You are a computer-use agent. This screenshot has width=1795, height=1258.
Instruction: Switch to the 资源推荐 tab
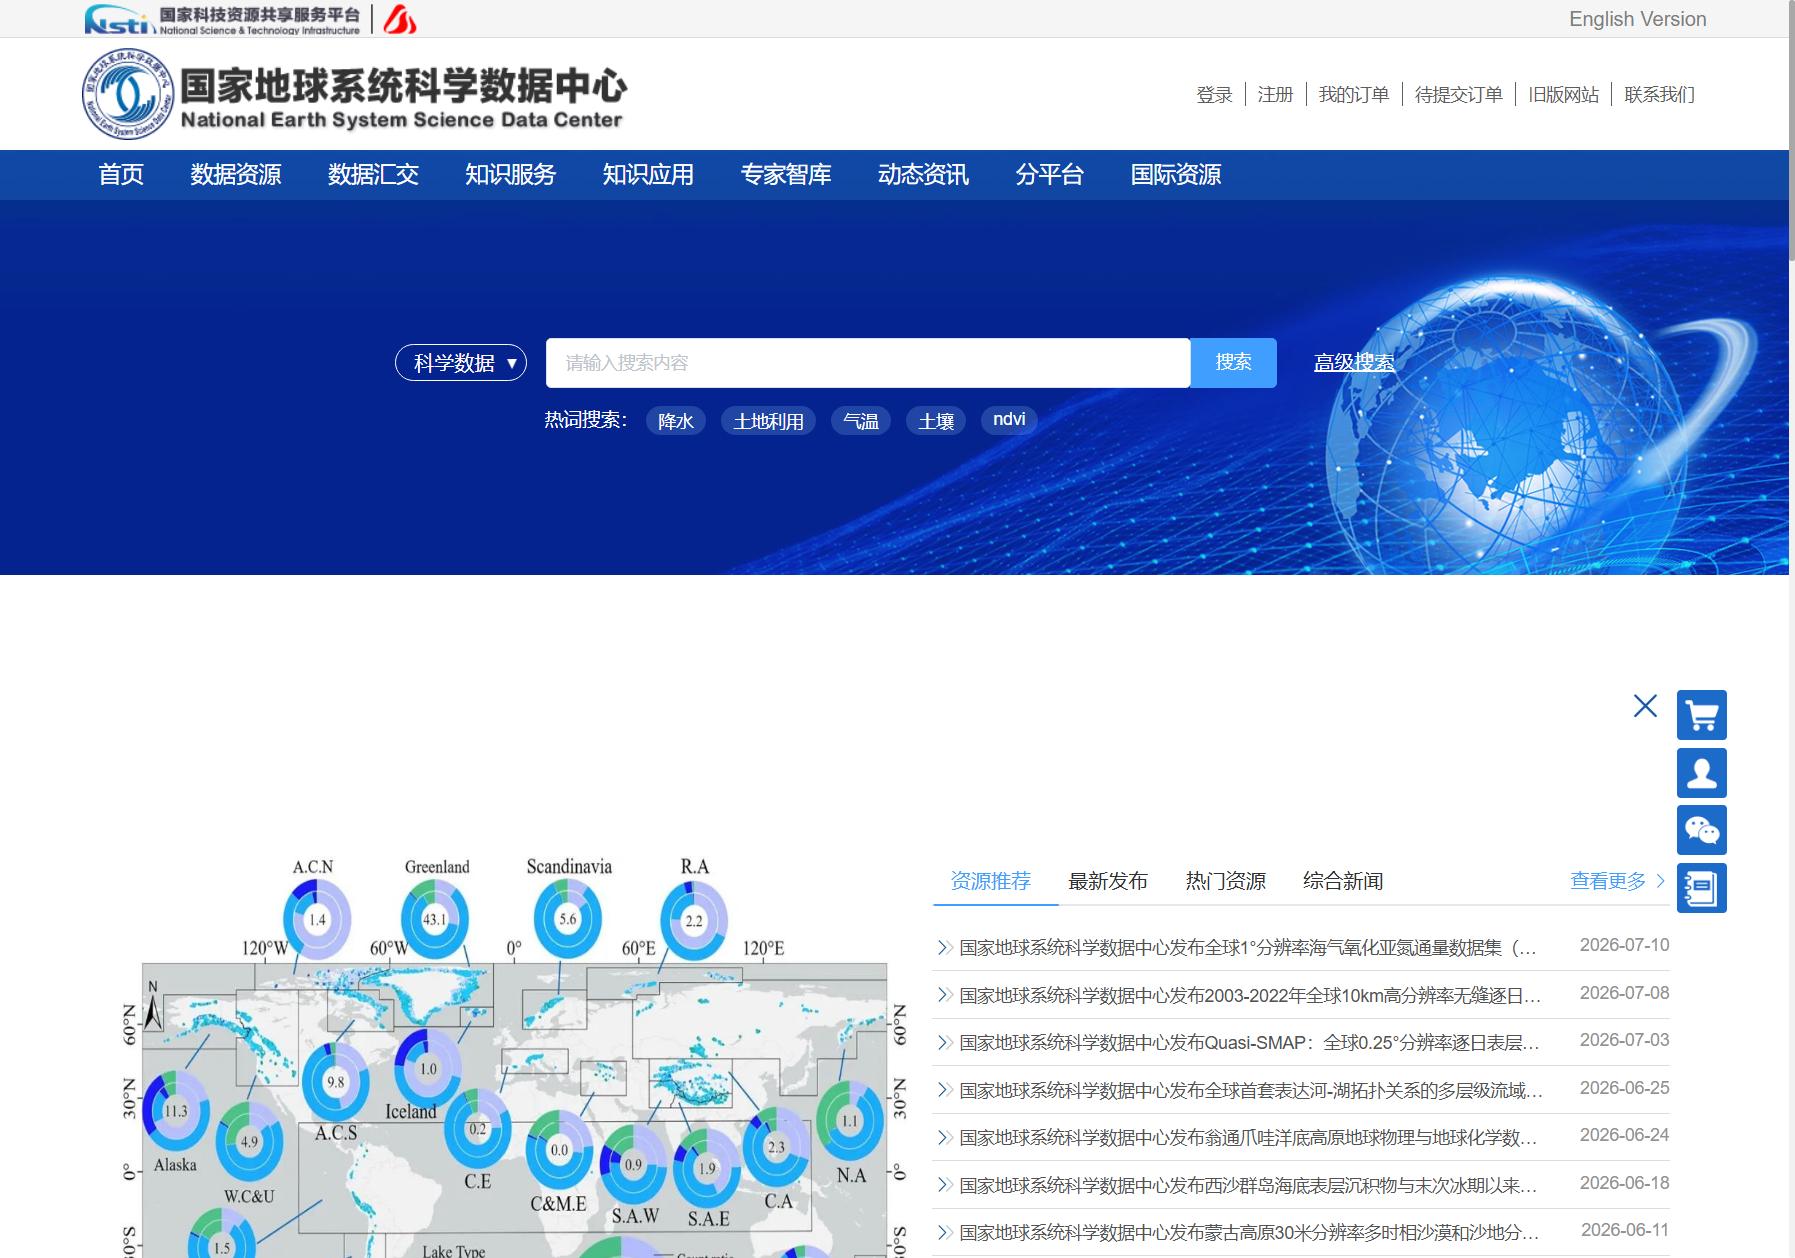tap(990, 881)
